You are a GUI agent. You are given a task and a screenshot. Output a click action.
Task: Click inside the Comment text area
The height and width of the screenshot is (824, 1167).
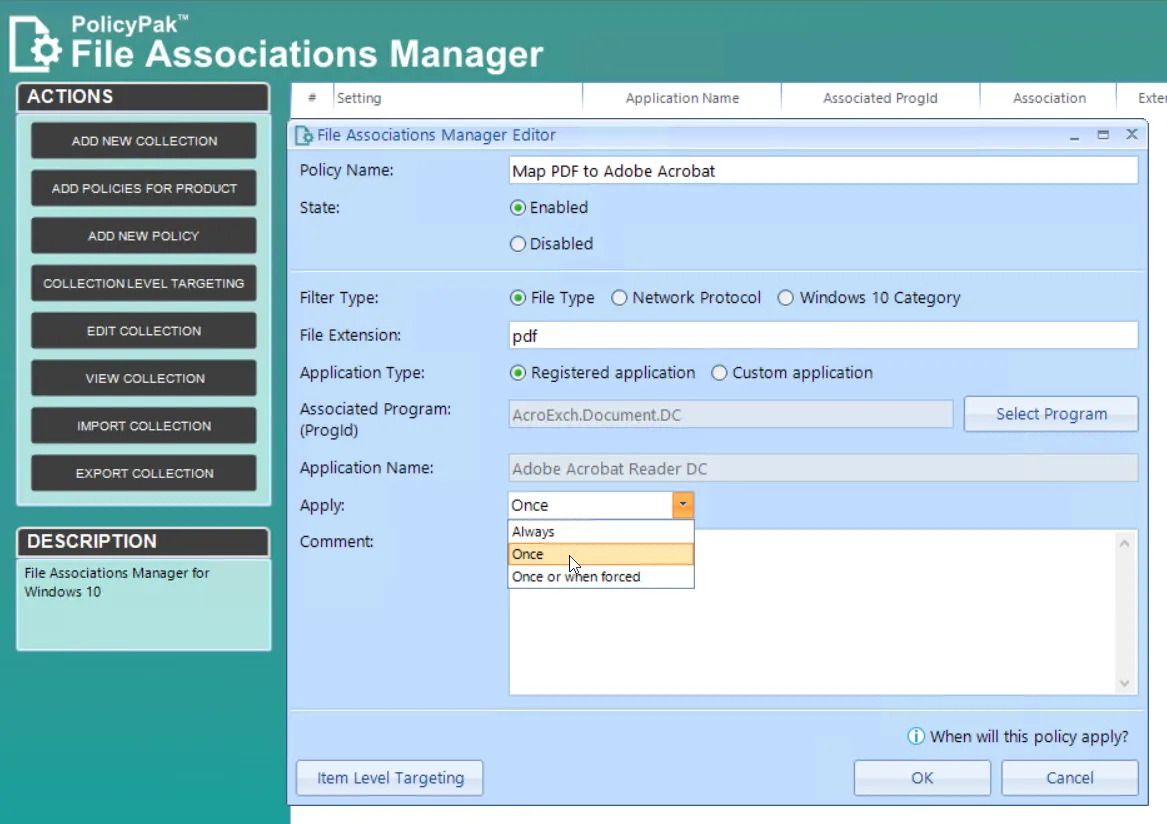(811, 612)
